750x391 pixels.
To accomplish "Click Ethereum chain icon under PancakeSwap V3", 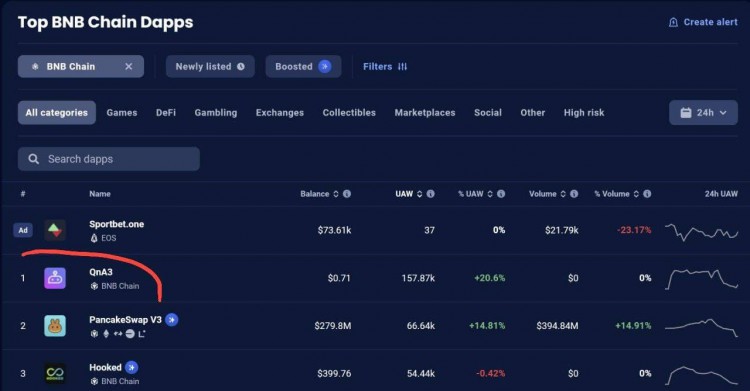I will tap(106, 334).
